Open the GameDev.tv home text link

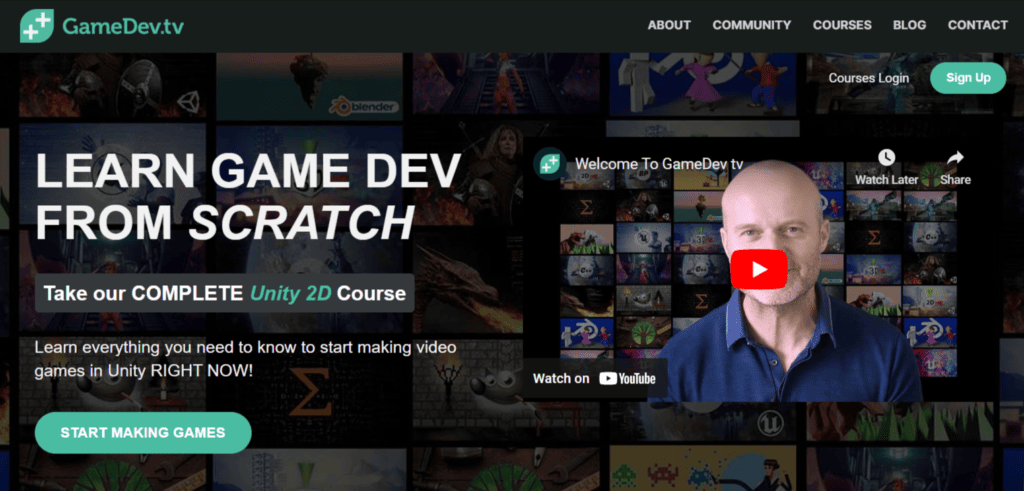(123, 26)
